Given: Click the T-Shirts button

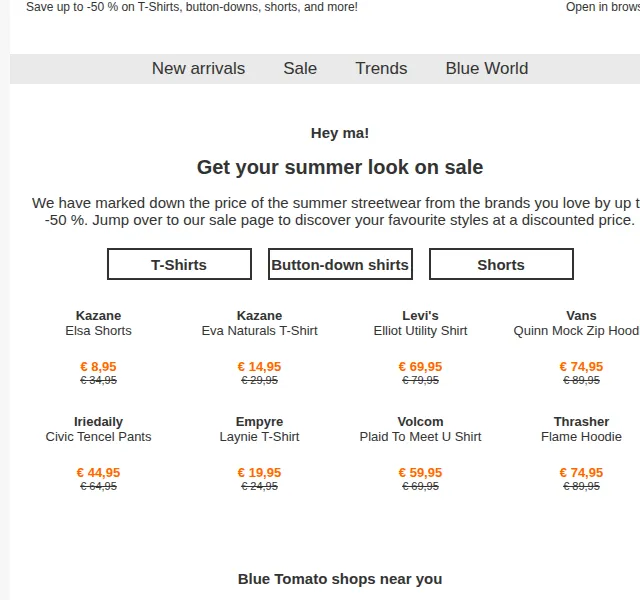Looking at the screenshot, I should pos(179,264).
